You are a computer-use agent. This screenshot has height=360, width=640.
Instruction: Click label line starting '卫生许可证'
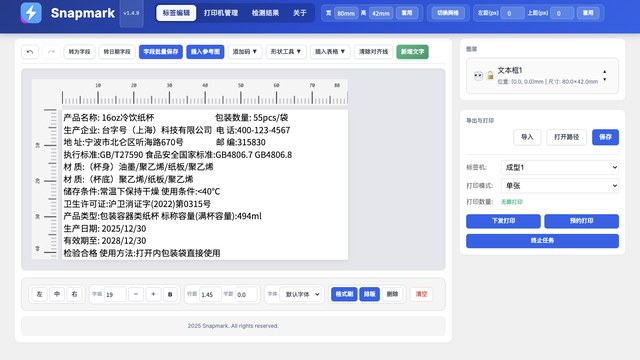(x=137, y=204)
